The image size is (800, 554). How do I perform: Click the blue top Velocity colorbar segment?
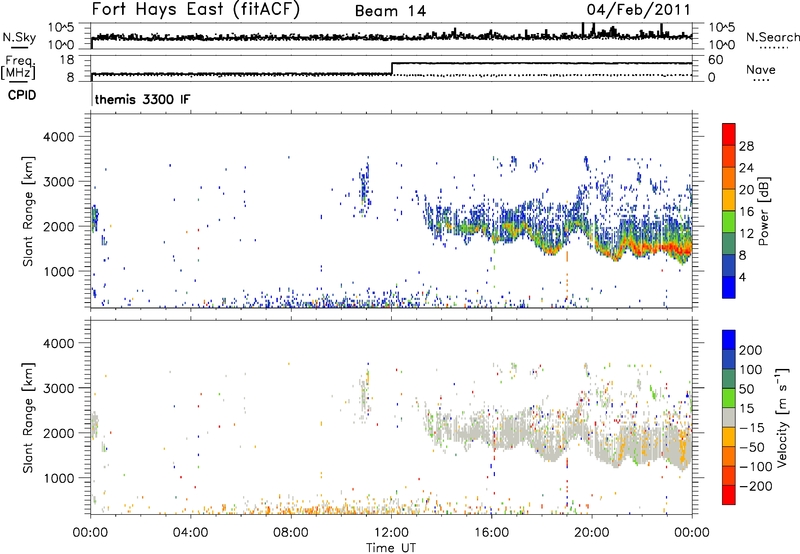(x=729, y=340)
